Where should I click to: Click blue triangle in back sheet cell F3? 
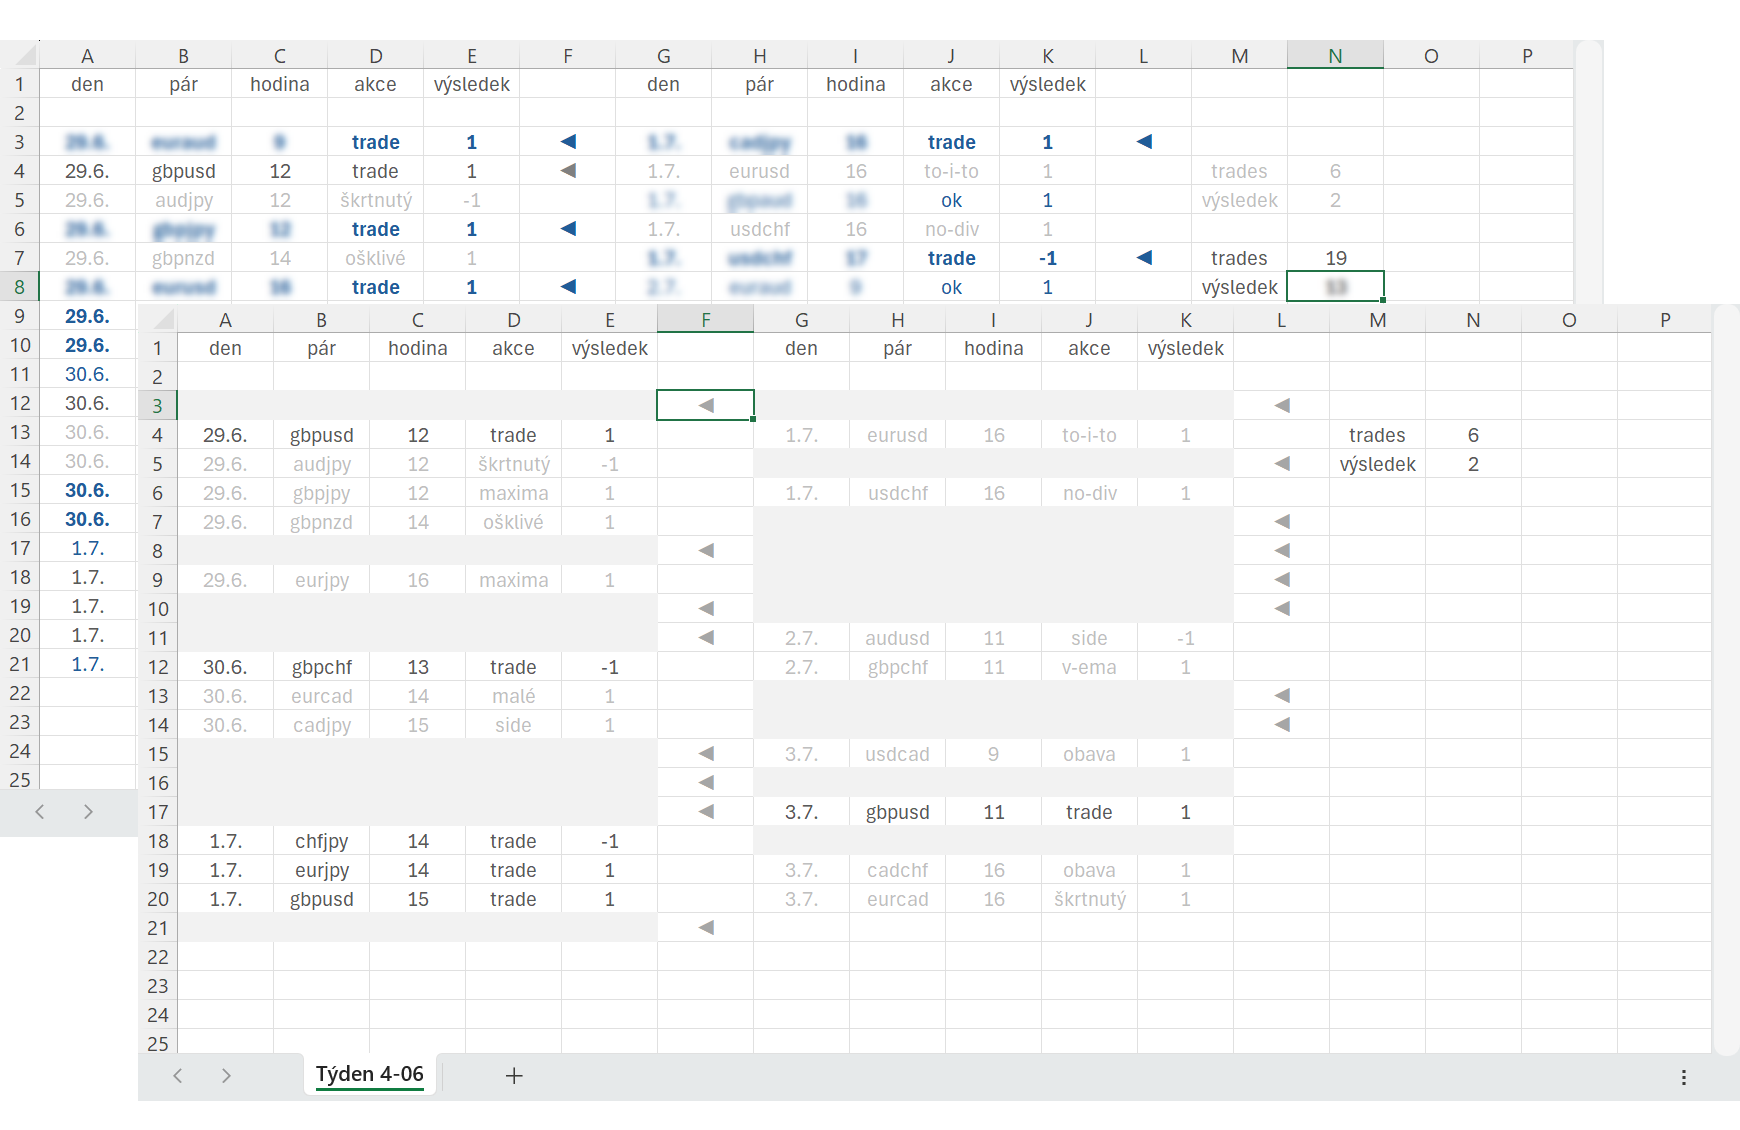pos(568,142)
